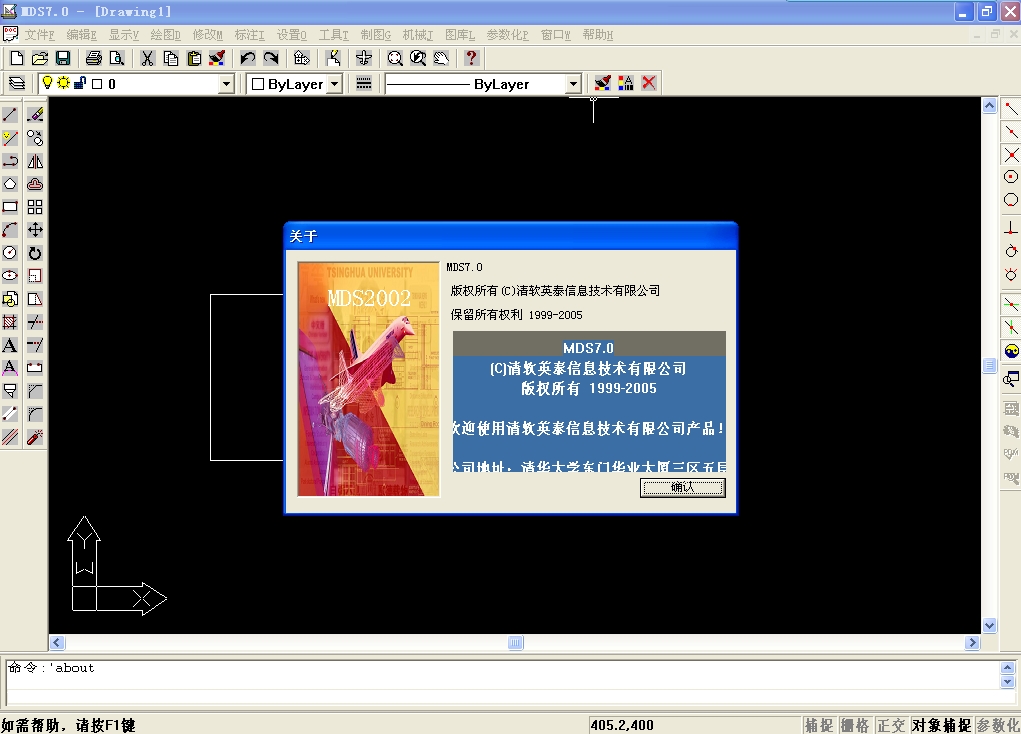Click the red X delete icon

click(649, 83)
